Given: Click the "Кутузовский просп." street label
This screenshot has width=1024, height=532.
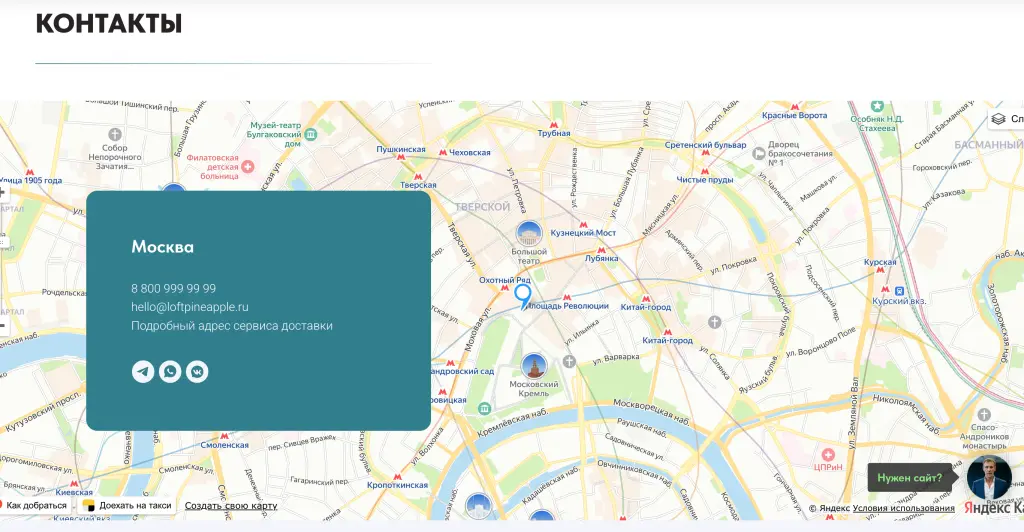Looking at the screenshot, I should pos(44,412).
